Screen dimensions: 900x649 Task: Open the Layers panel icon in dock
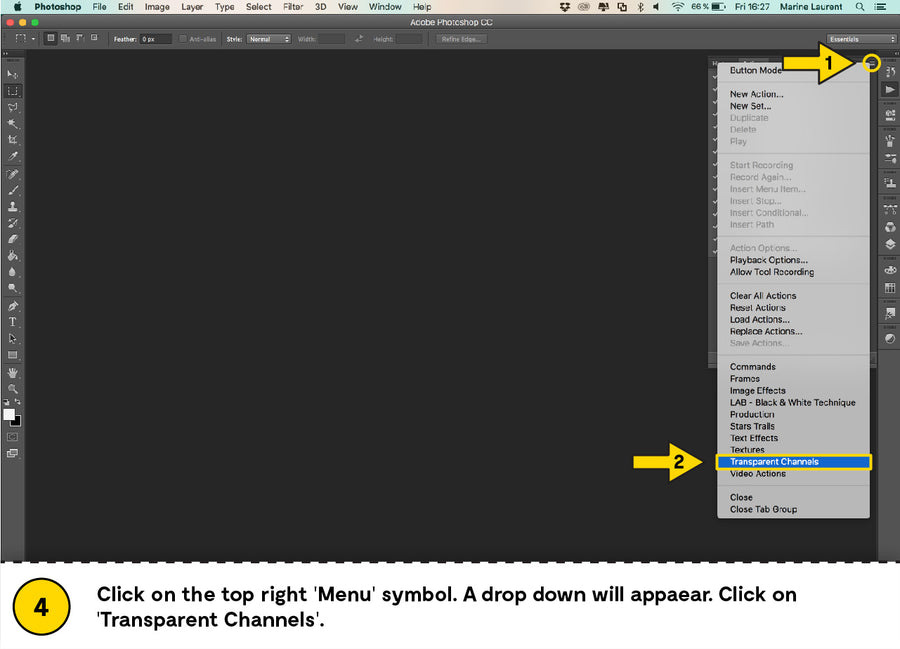(x=890, y=244)
